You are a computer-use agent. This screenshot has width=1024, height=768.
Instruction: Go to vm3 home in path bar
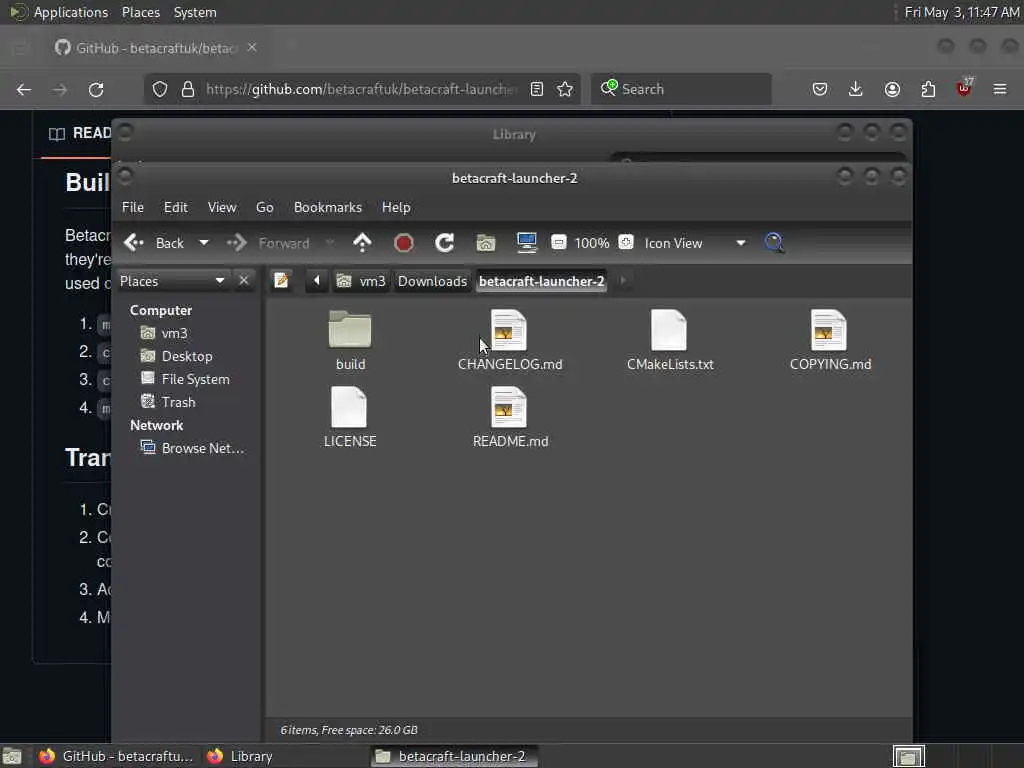tap(361, 281)
